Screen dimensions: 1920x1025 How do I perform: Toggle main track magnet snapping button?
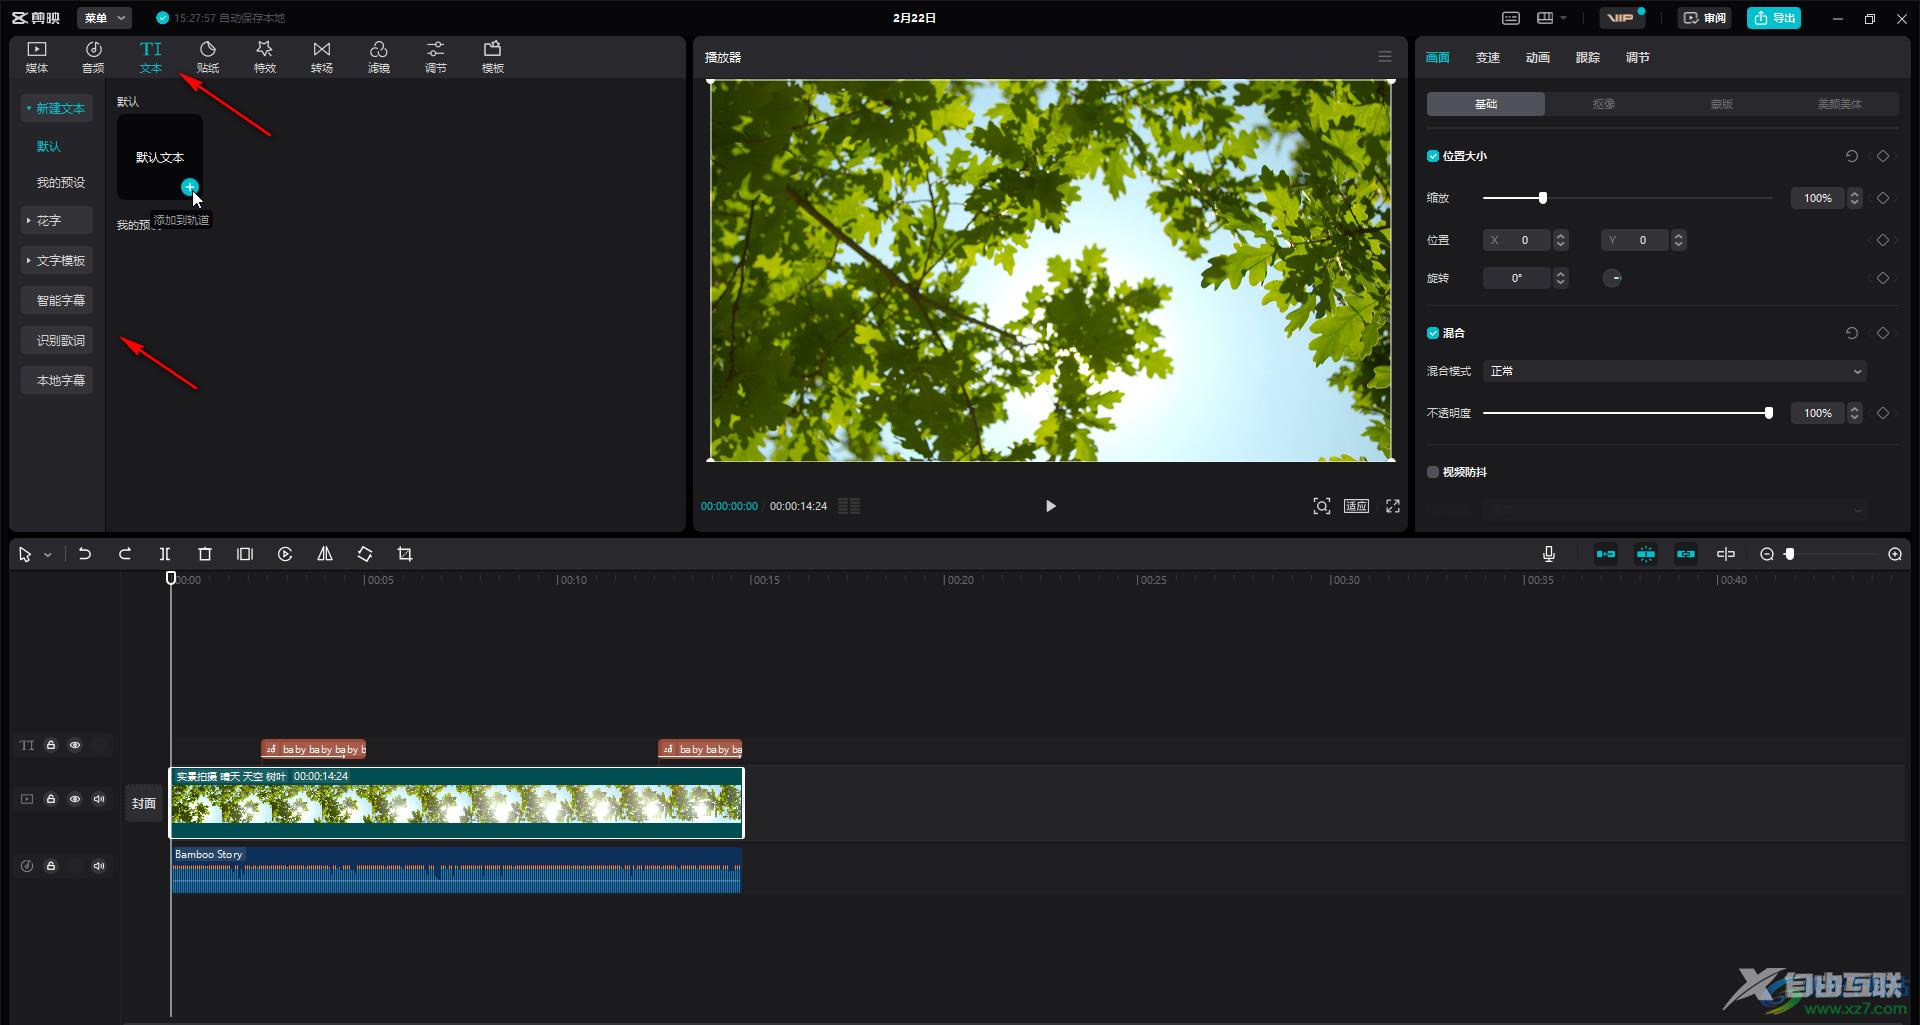[1606, 554]
